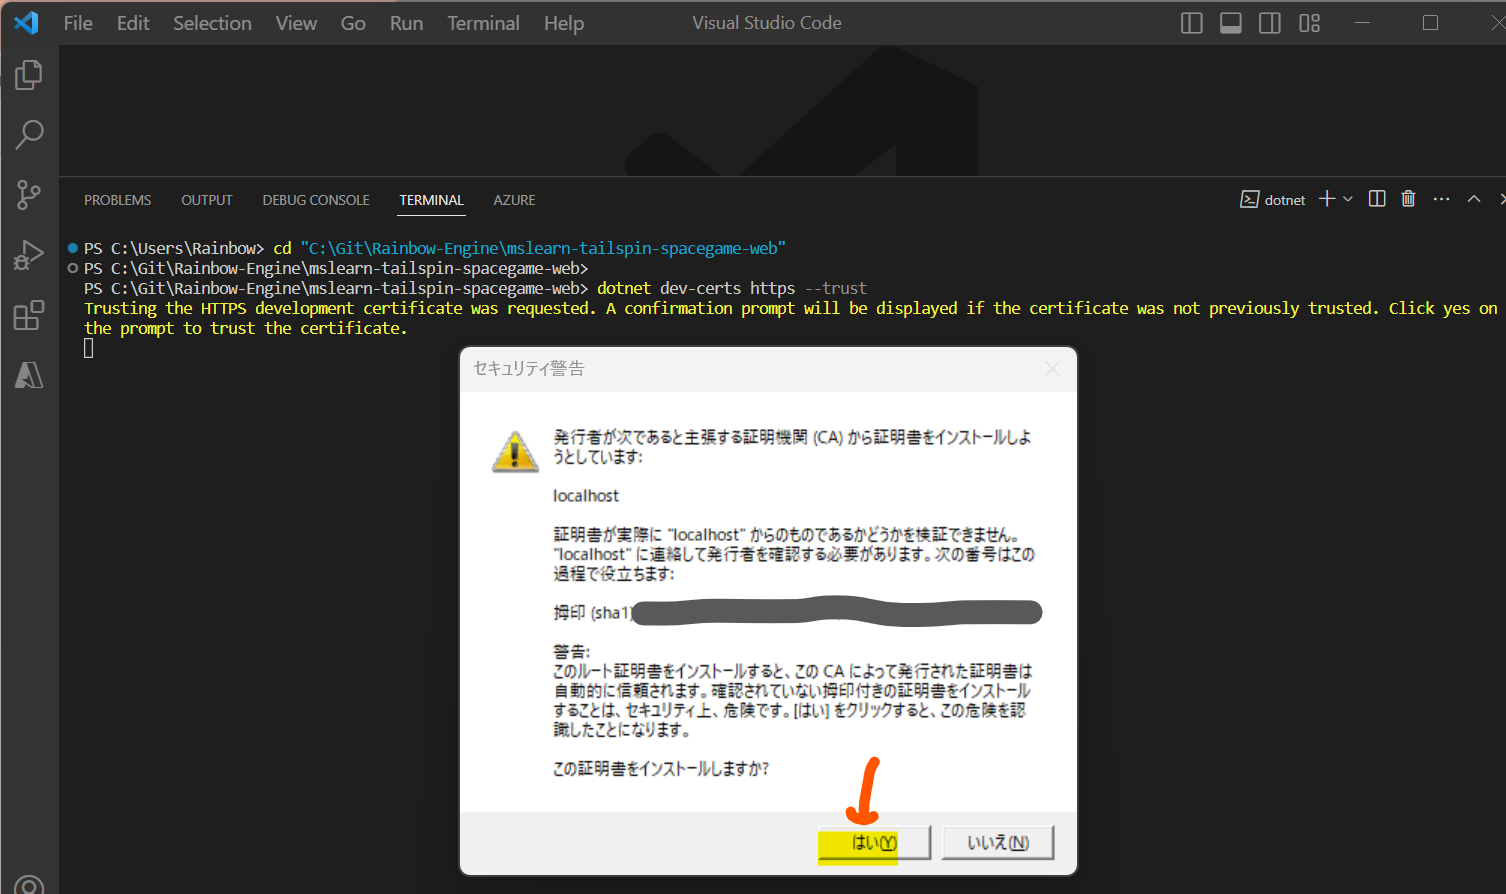Click 拇印 (sha1) thumbprint label
1506x894 pixels.
pyautogui.click(x=593, y=612)
